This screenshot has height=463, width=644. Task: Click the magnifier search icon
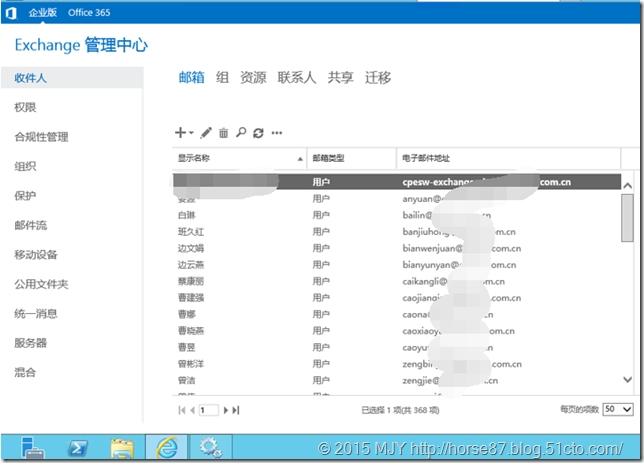point(241,132)
